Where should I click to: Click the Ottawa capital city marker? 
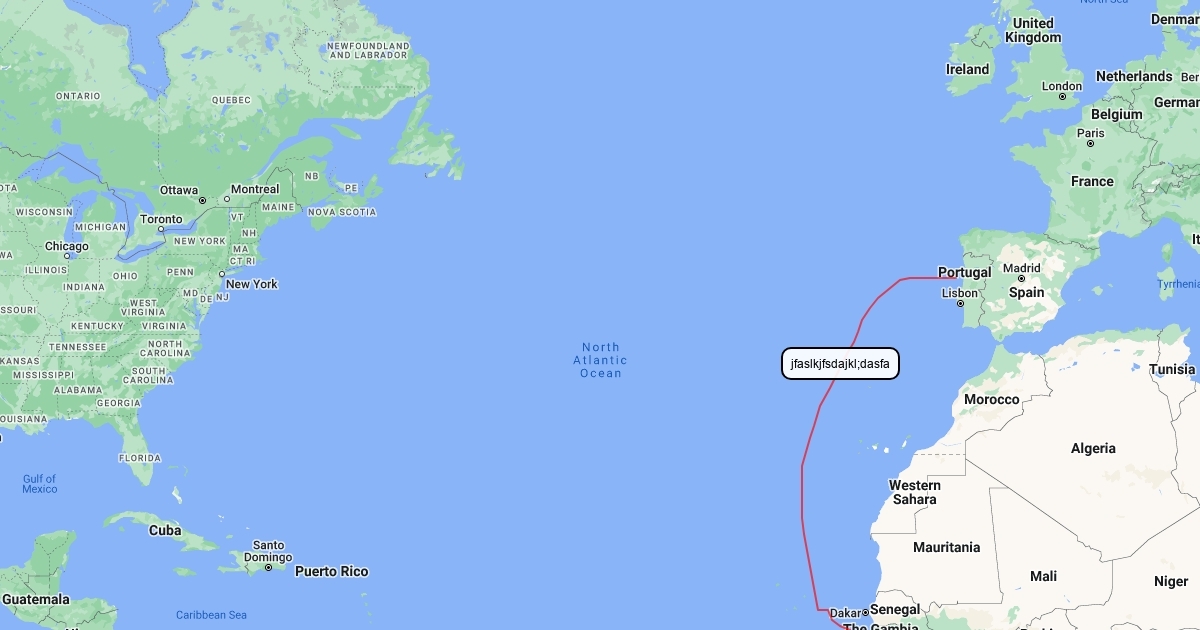[x=202, y=200]
